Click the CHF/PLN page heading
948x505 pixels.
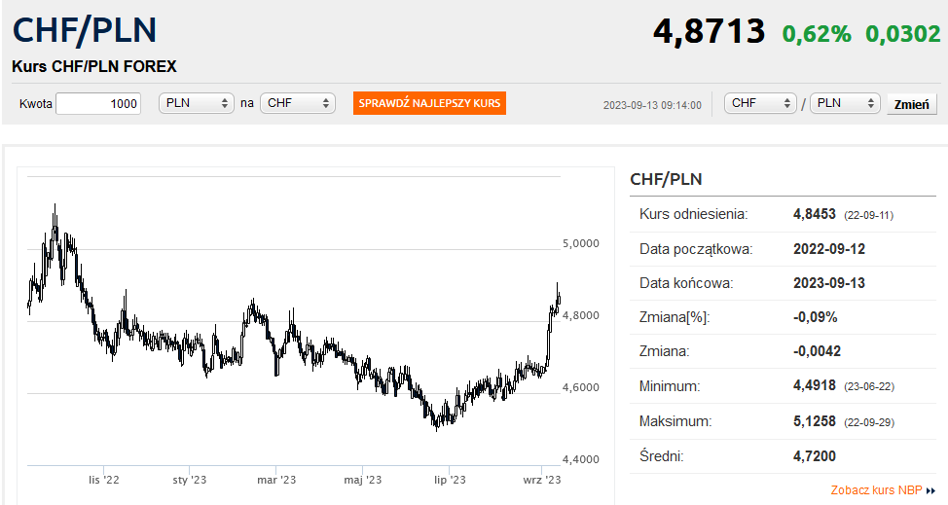[x=85, y=30]
